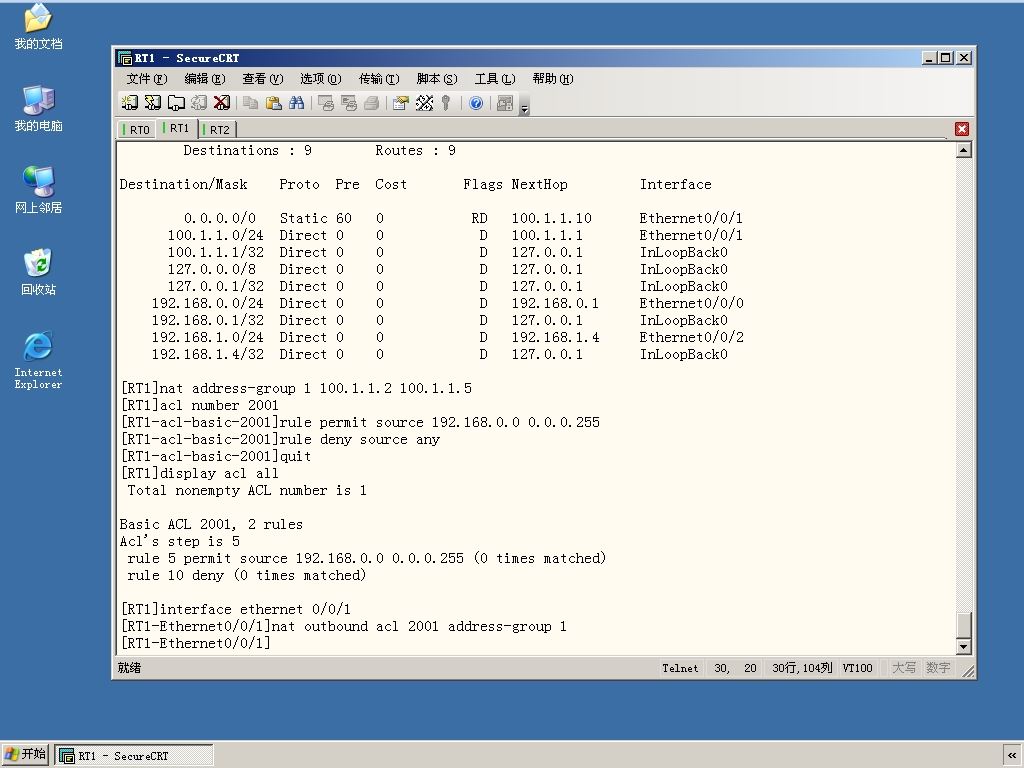Click the Destination/Mask column header

[x=184, y=184]
